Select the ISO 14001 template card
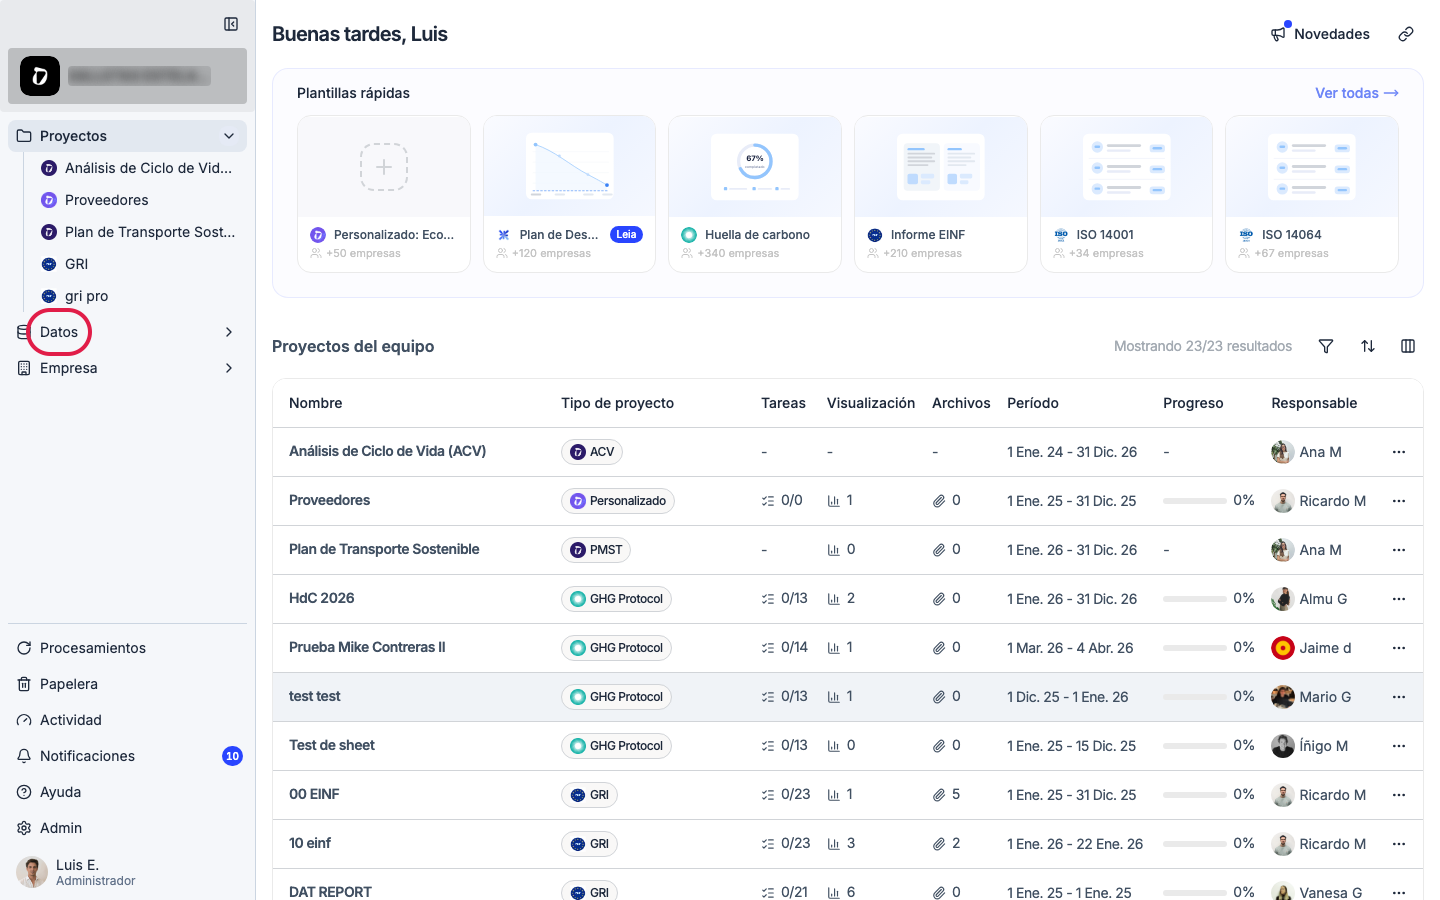The width and height of the screenshot is (1440, 900). (x=1126, y=194)
